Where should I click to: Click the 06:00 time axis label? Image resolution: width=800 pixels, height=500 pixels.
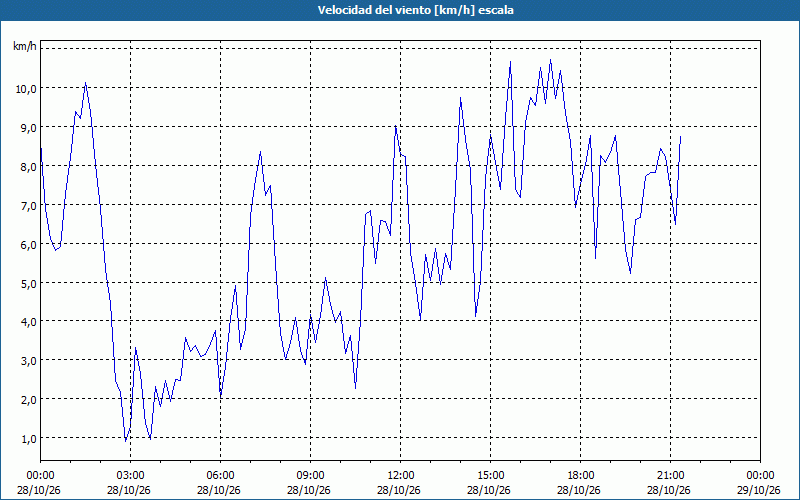click(220, 476)
